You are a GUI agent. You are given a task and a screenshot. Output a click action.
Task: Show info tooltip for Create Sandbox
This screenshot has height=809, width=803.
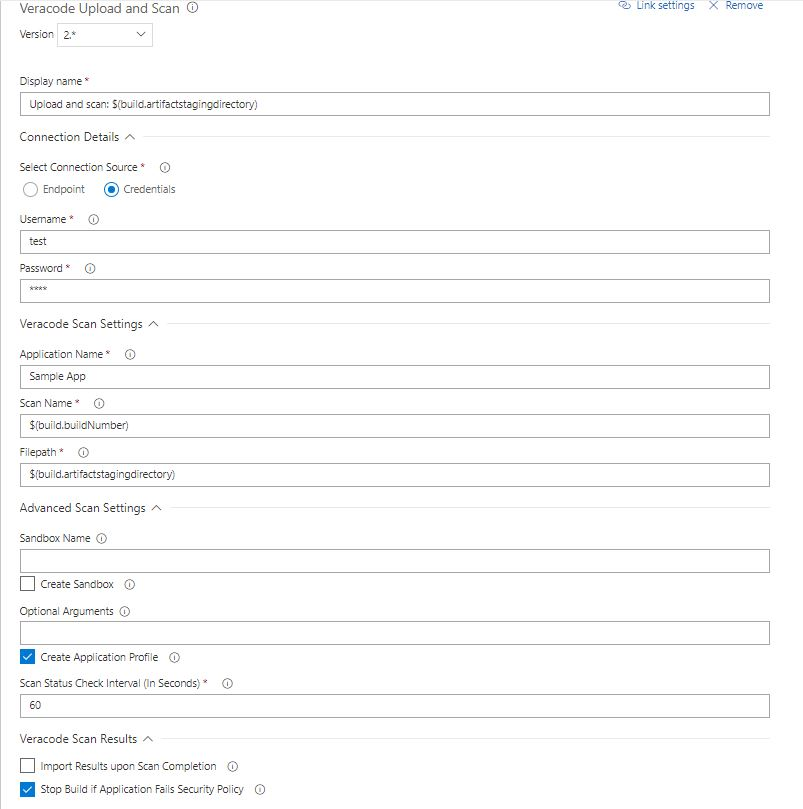pos(130,584)
